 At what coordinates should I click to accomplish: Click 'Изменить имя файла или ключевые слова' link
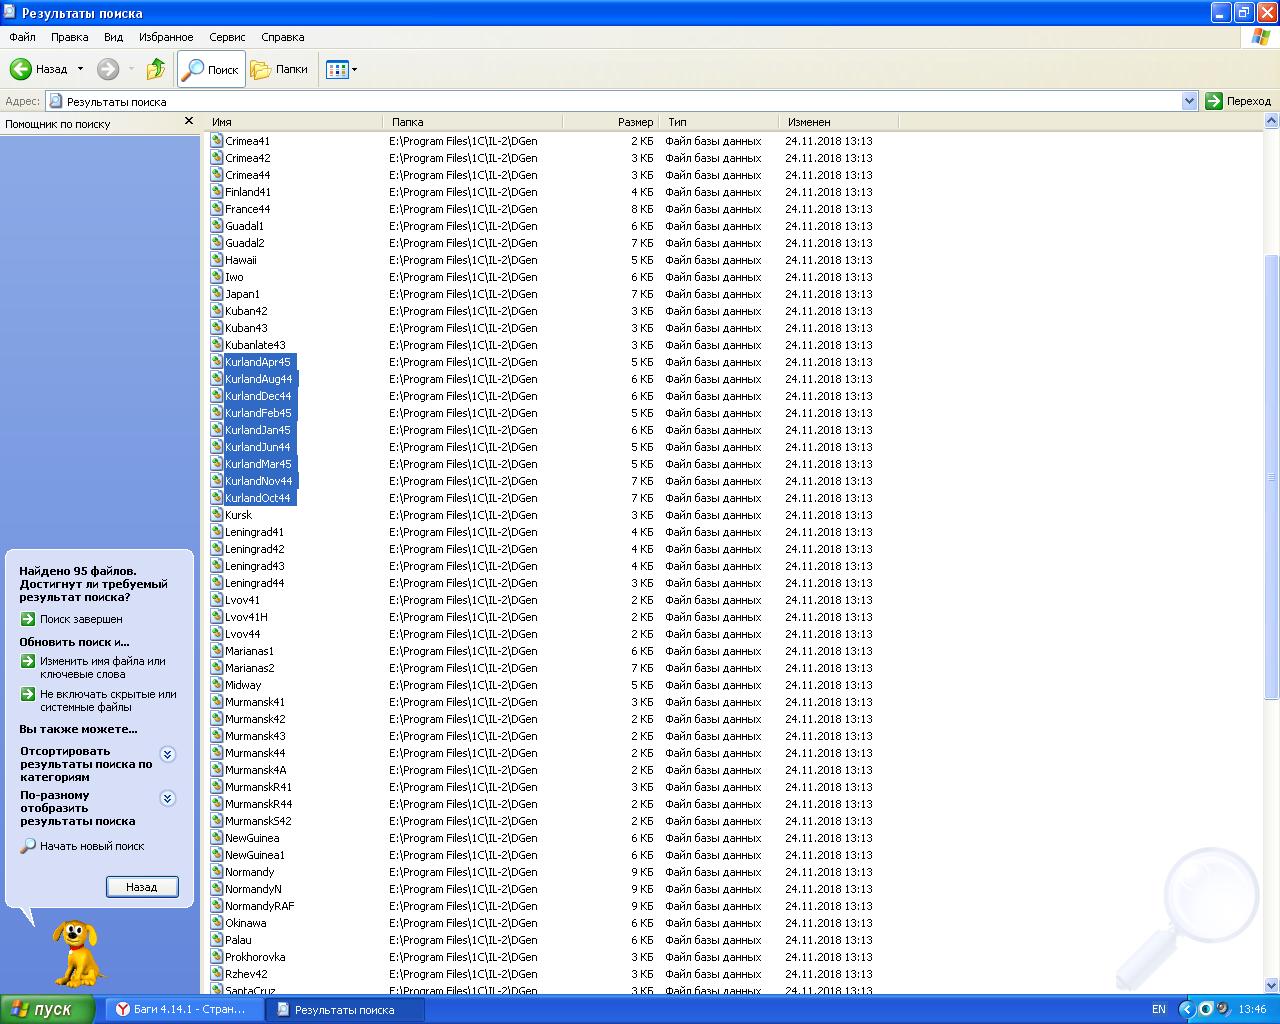(102, 667)
